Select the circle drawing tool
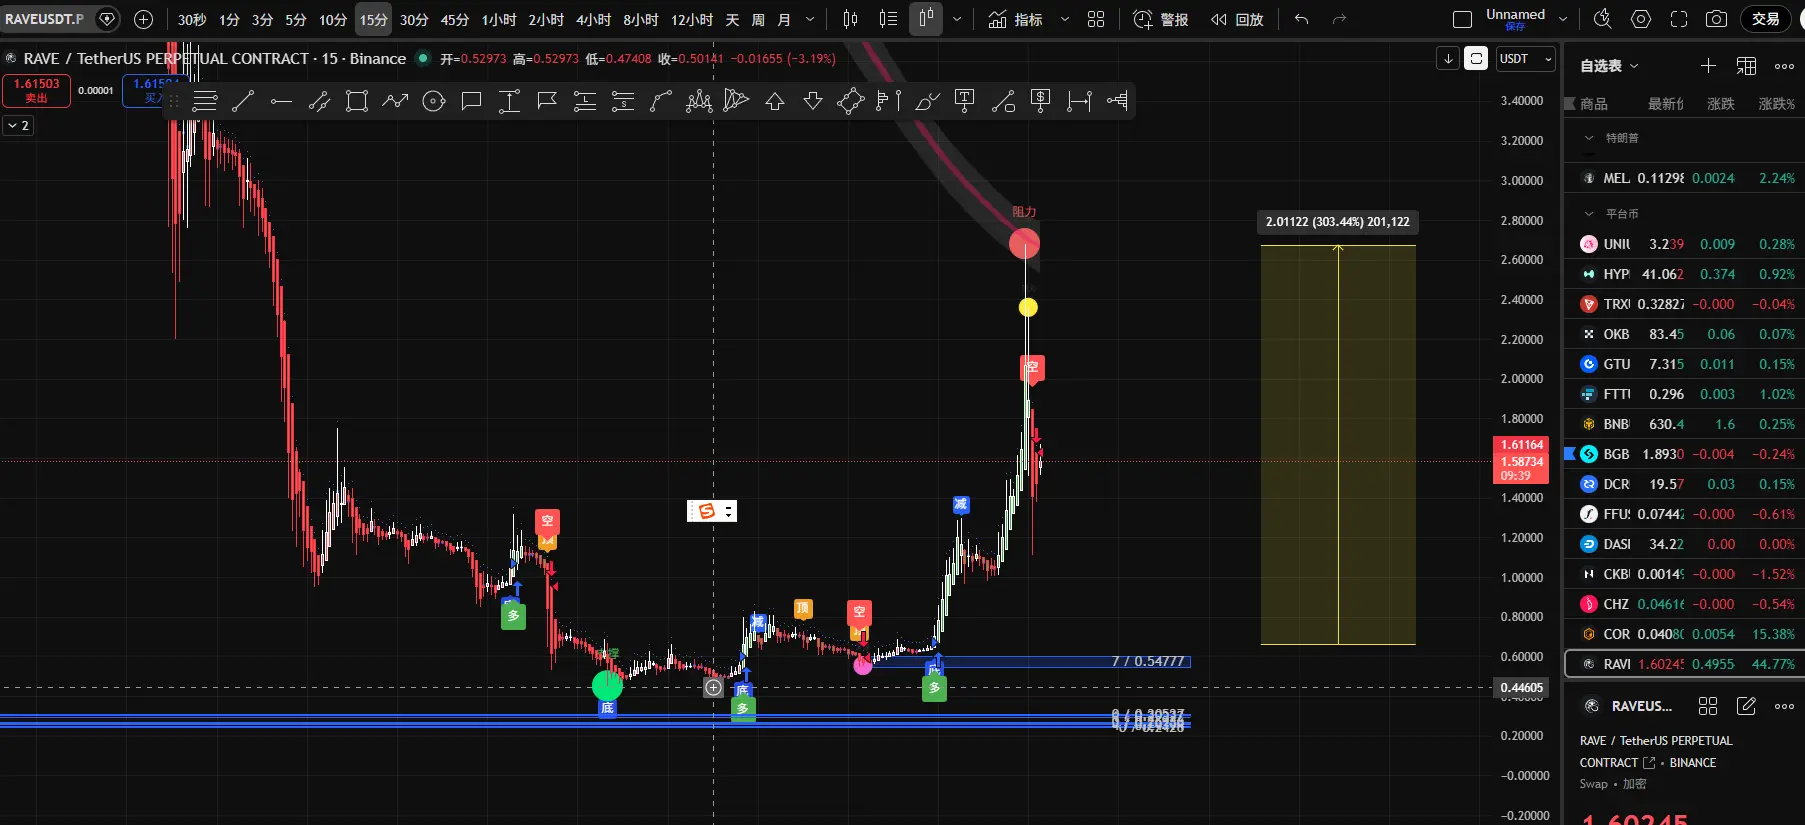 [x=433, y=101]
